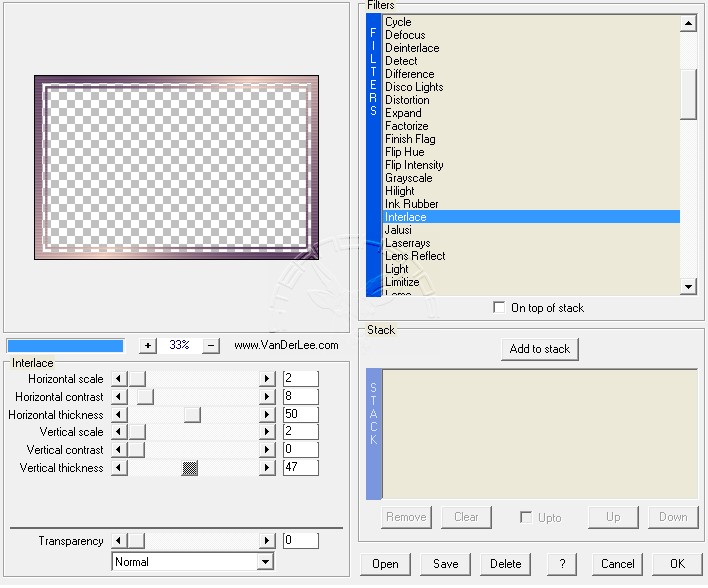Click the Horizontal scale right arrow
Screen dimensions: 708x588
267,379
